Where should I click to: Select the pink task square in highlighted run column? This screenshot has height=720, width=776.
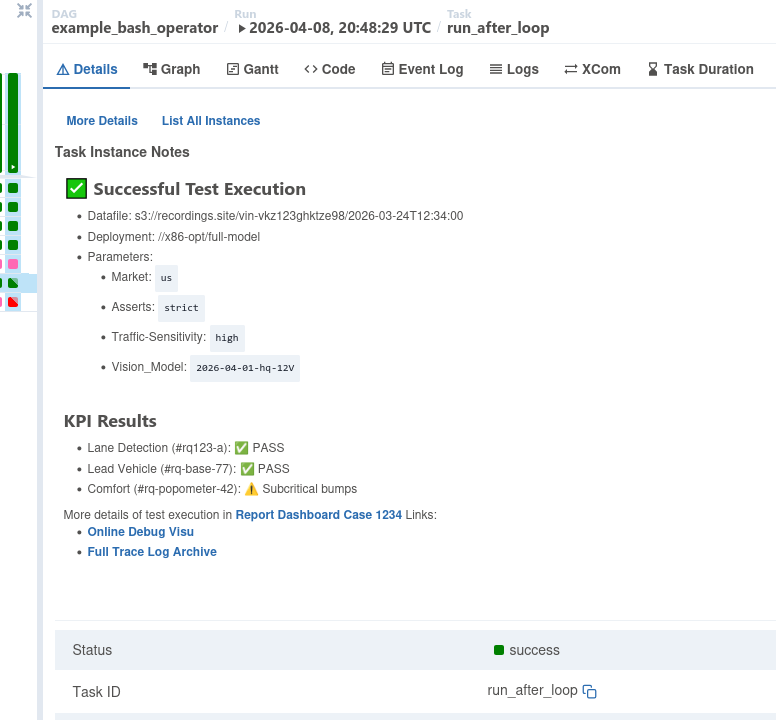13,264
